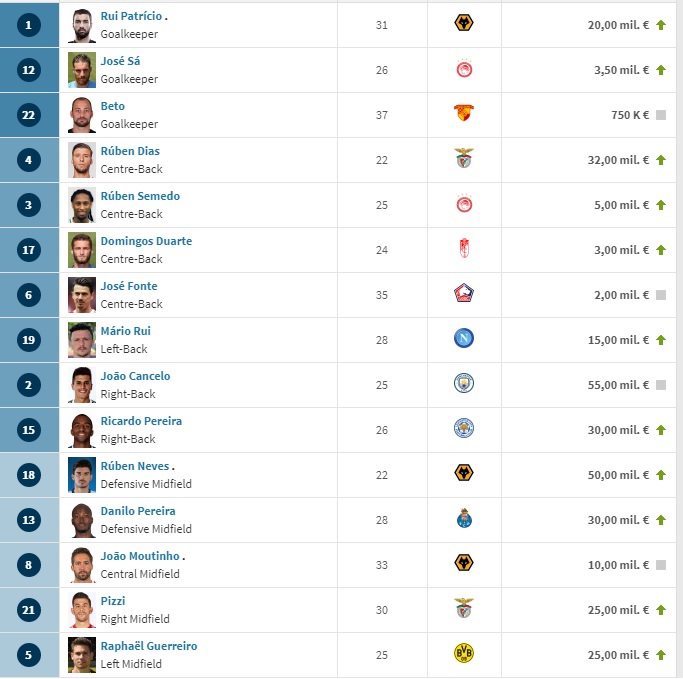Click the Wolves club crest beside Rui Patrício
Screen dimensions: 683x679
(x=463, y=23)
